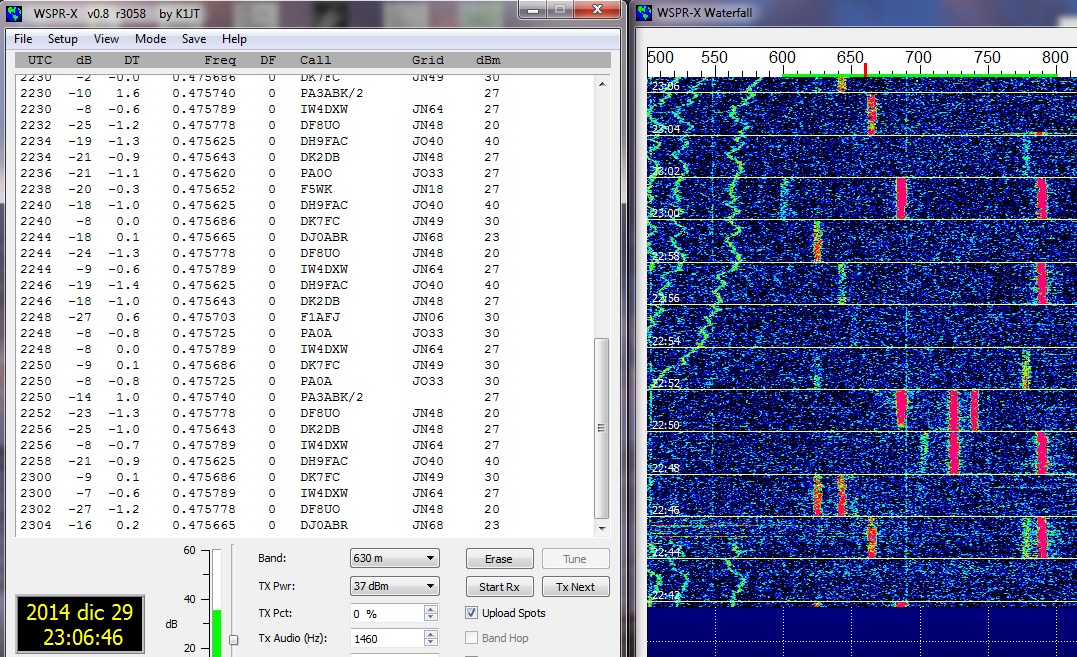Open the Help menu

point(234,39)
